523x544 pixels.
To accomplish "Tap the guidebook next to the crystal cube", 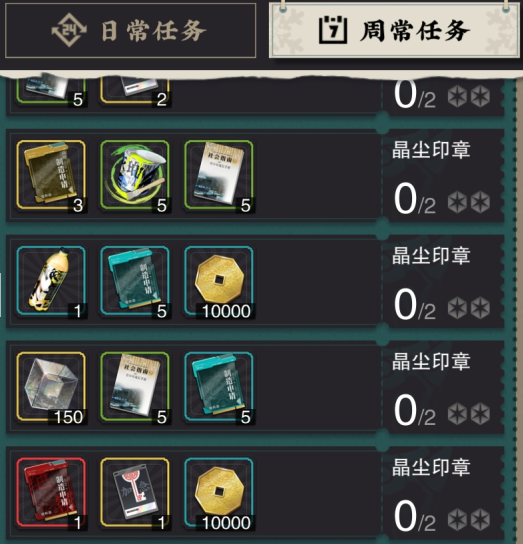I will point(135,386).
